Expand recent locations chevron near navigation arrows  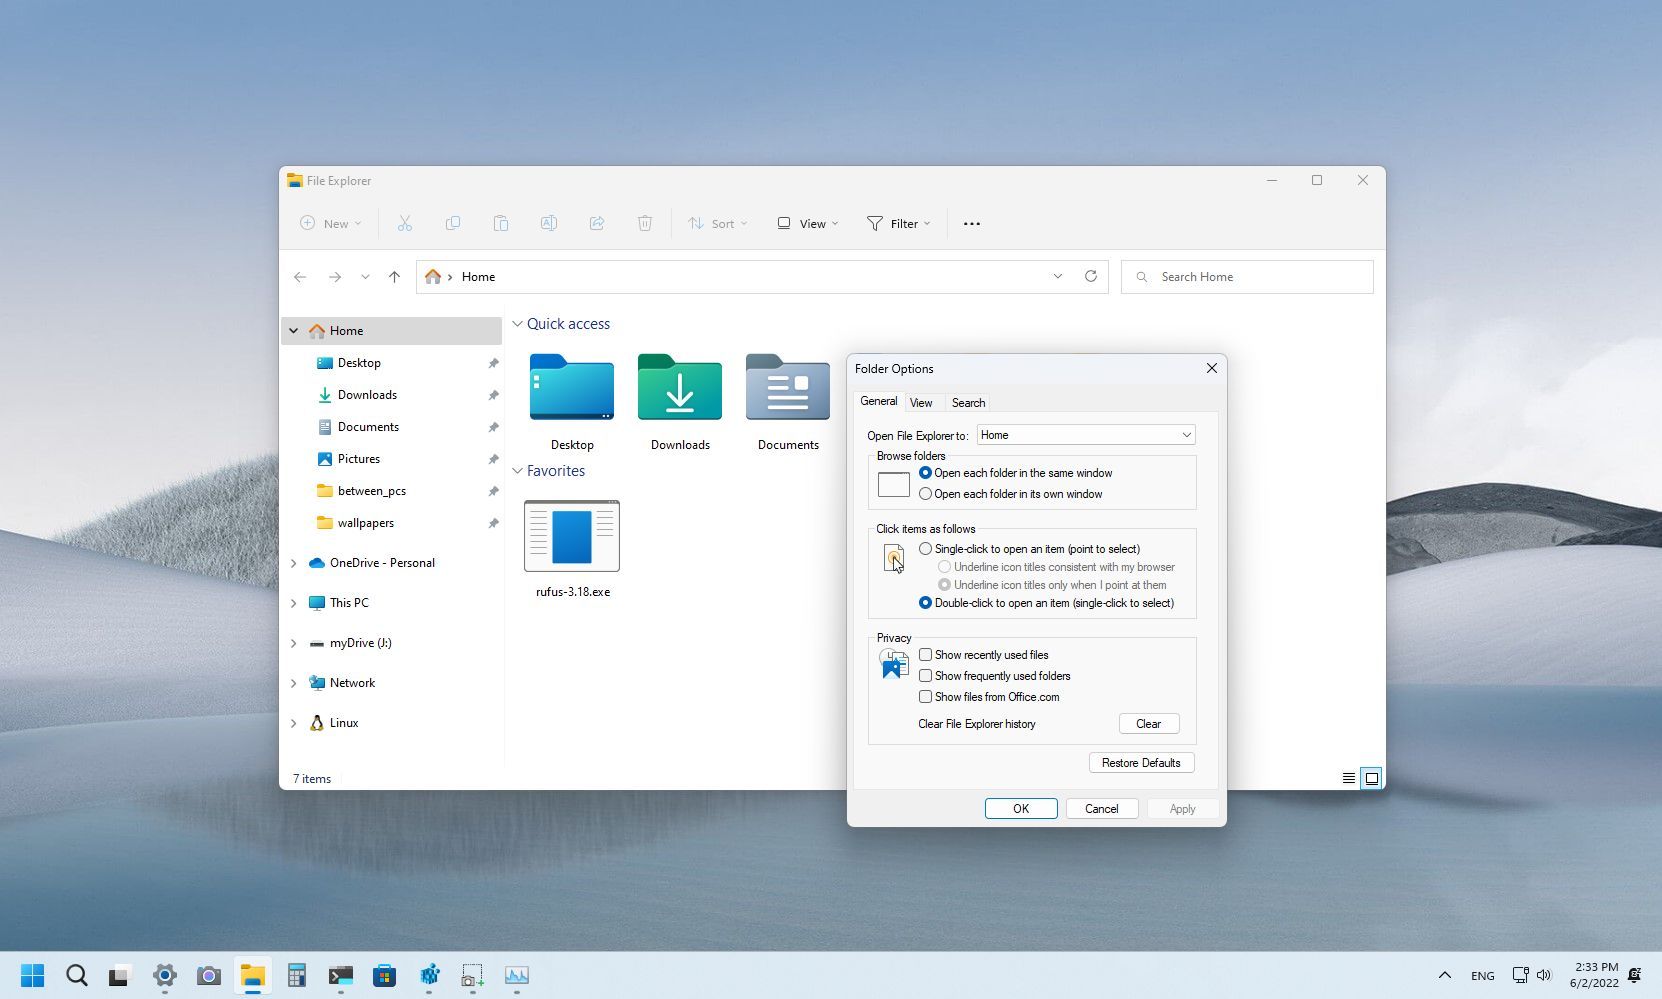click(x=365, y=277)
